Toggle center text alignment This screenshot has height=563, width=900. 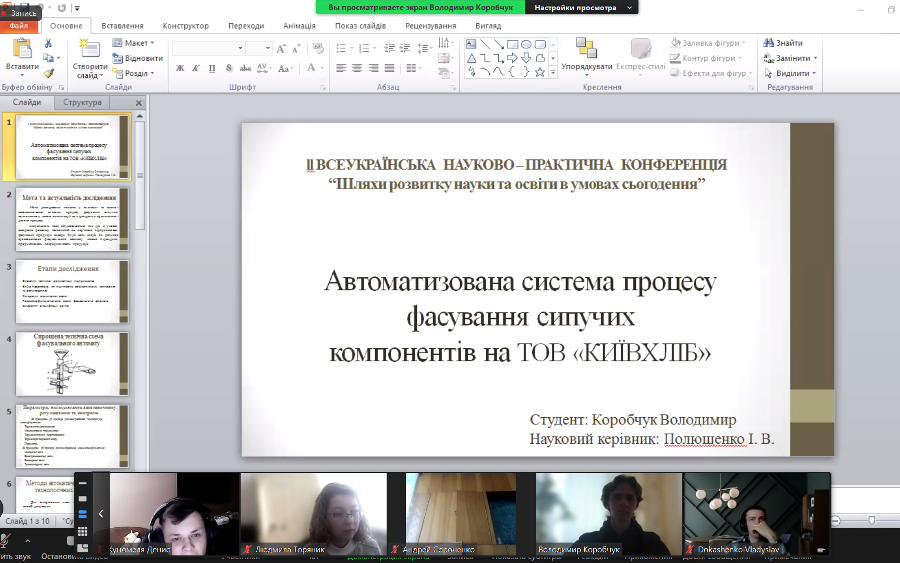(357, 68)
